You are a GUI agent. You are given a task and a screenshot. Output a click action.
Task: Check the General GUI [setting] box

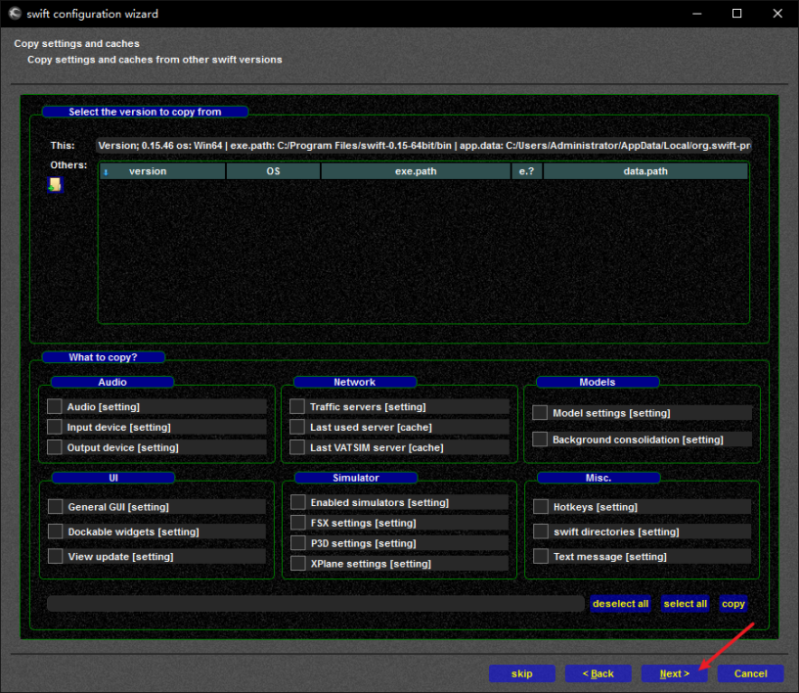point(55,507)
